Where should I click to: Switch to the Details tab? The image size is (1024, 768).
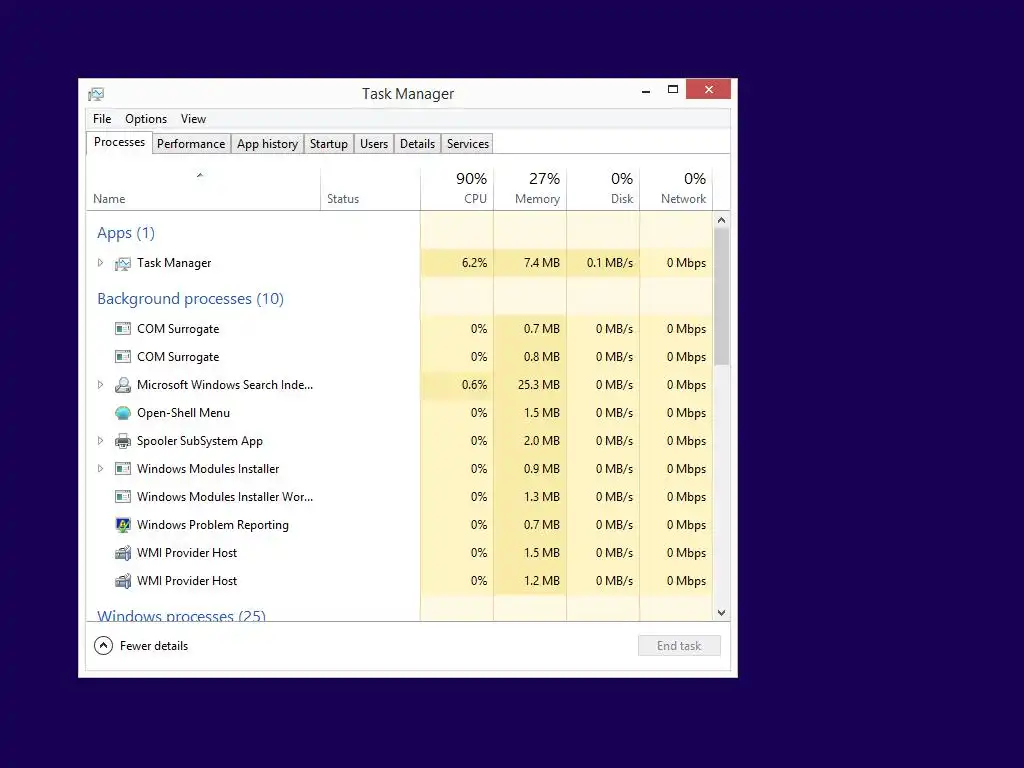[417, 144]
